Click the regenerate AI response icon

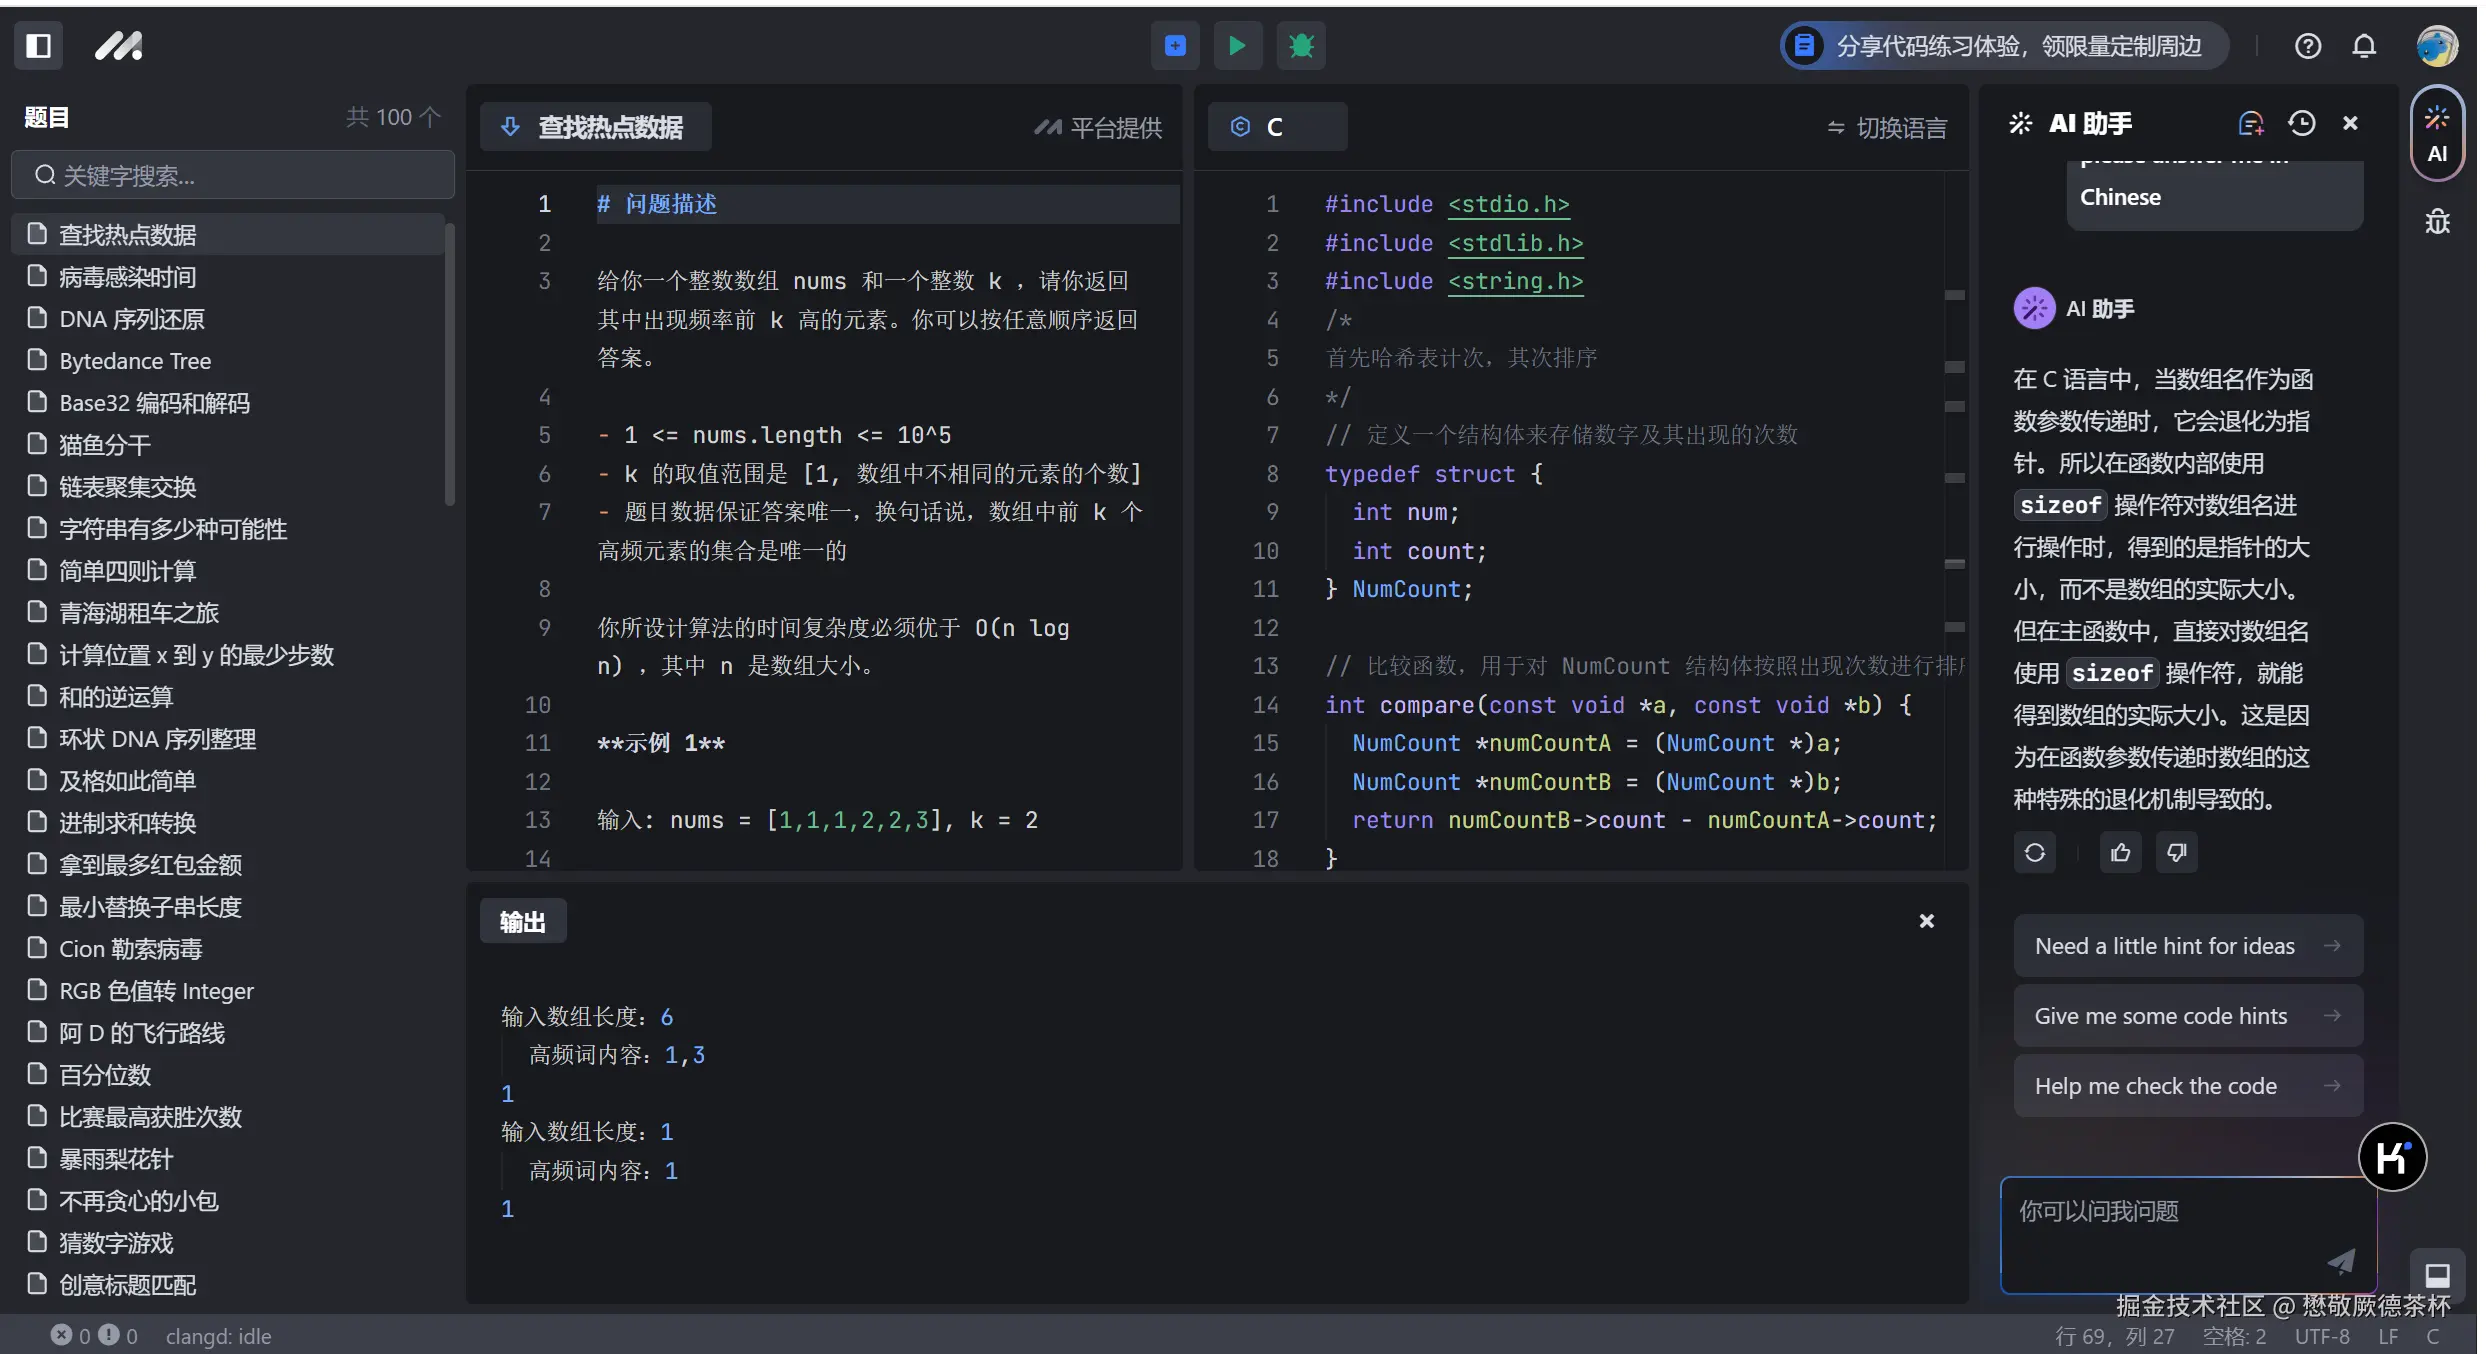[2035, 853]
